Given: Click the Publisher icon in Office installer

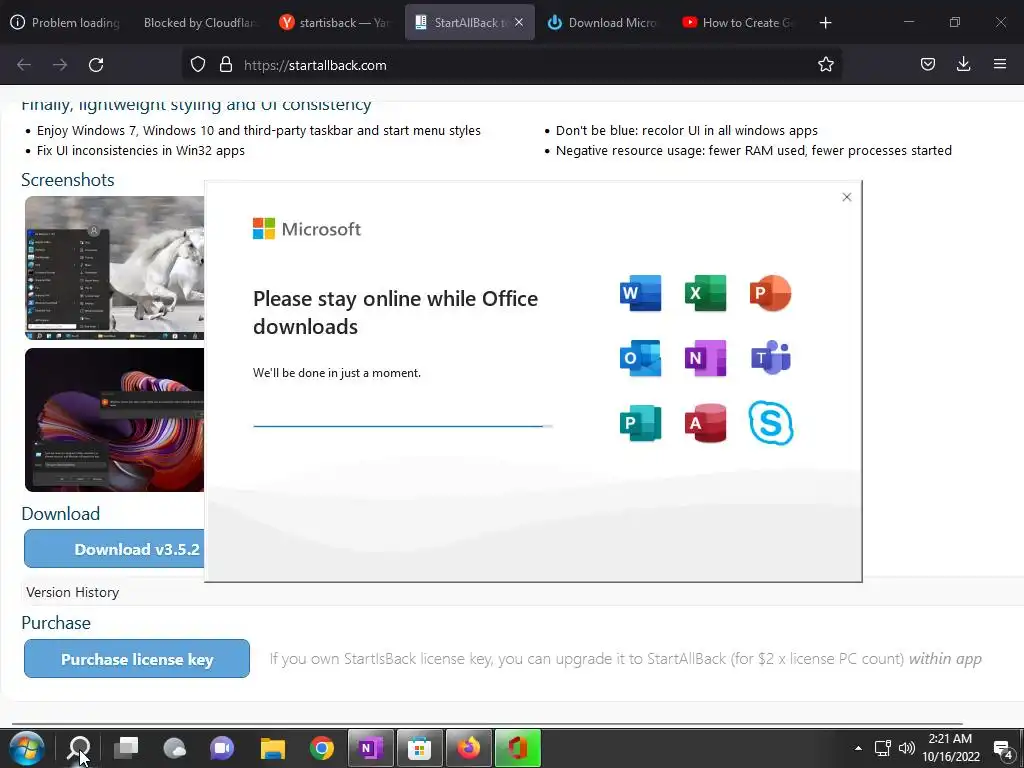Looking at the screenshot, I should (x=640, y=423).
